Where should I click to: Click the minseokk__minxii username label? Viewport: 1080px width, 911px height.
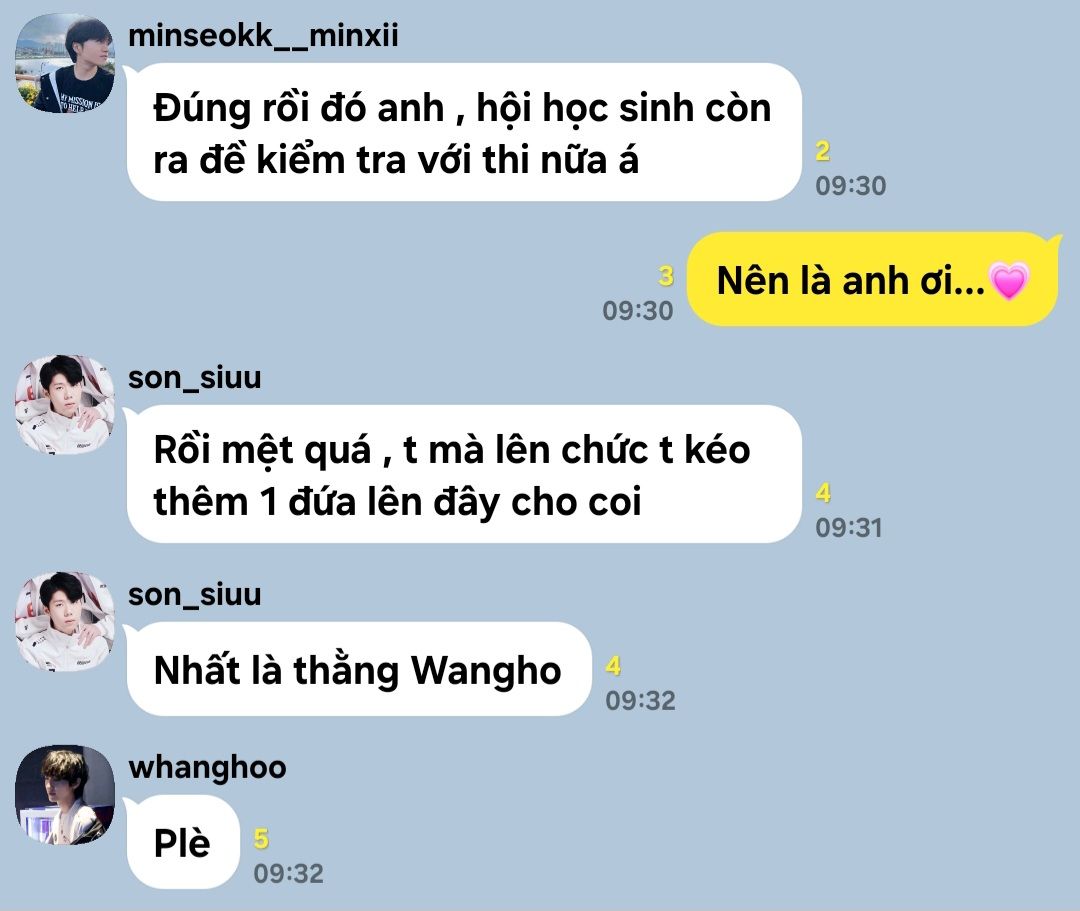pos(263,35)
